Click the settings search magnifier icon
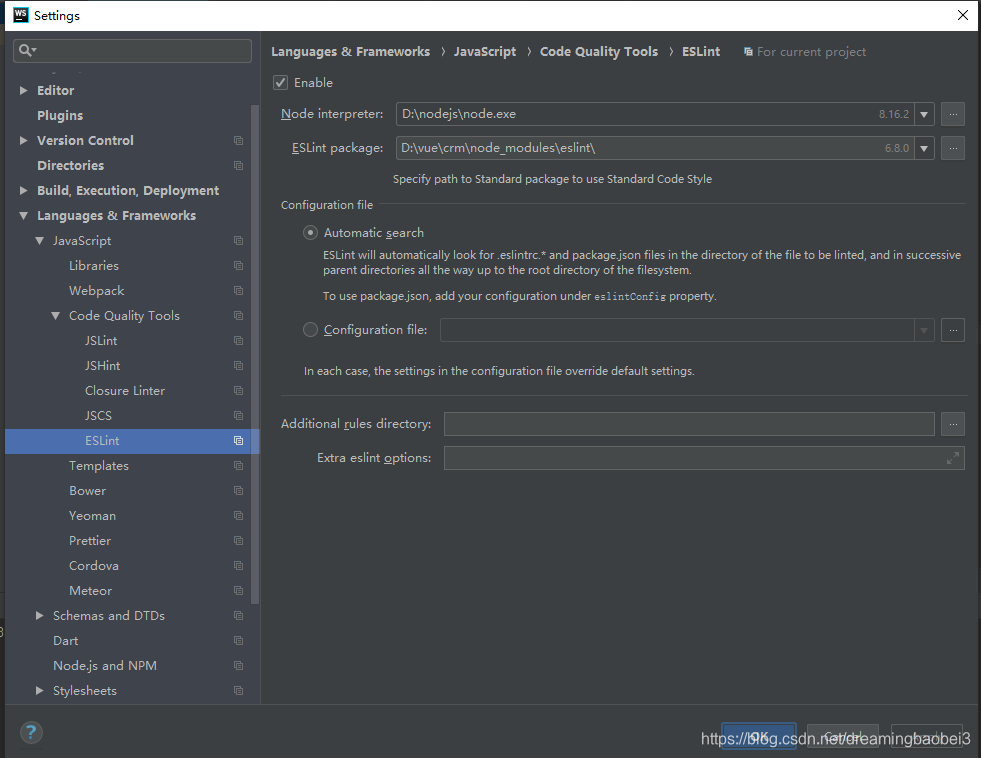The width and height of the screenshot is (981, 758). pos(25,50)
